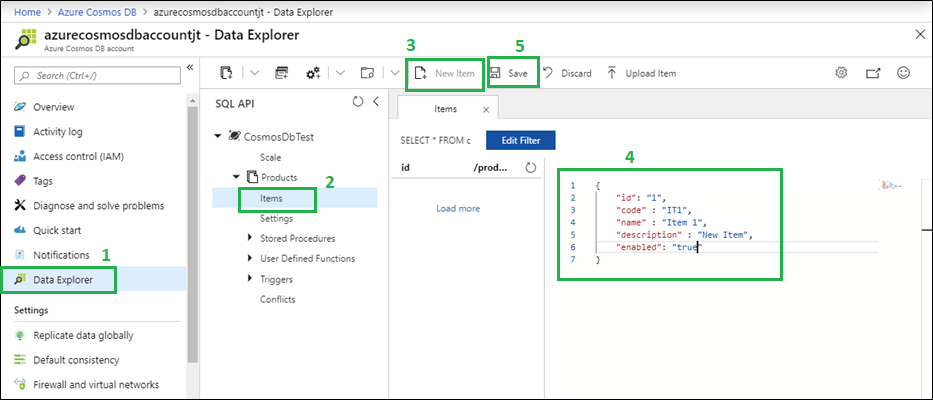
Task: Click the Diagnose wrench icon
Action: (x=20, y=205)
